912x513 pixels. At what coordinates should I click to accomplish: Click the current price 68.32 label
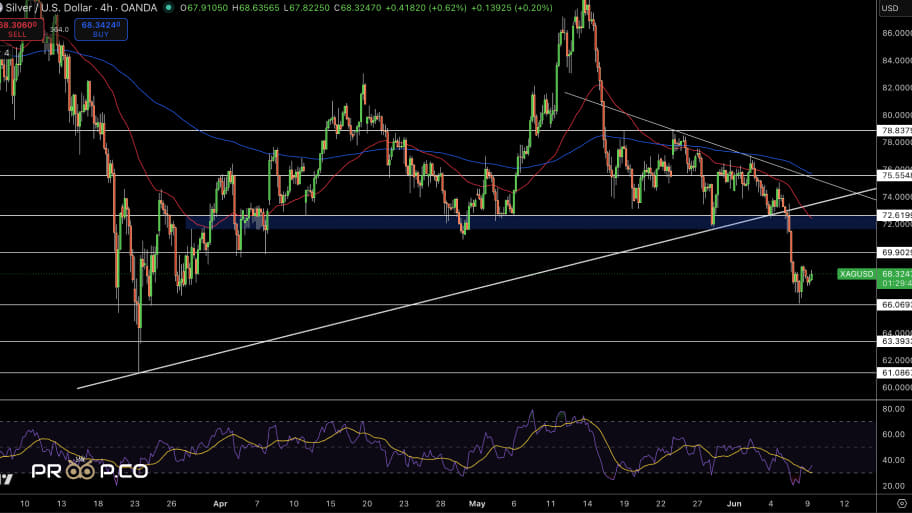(x=895, y=273)
